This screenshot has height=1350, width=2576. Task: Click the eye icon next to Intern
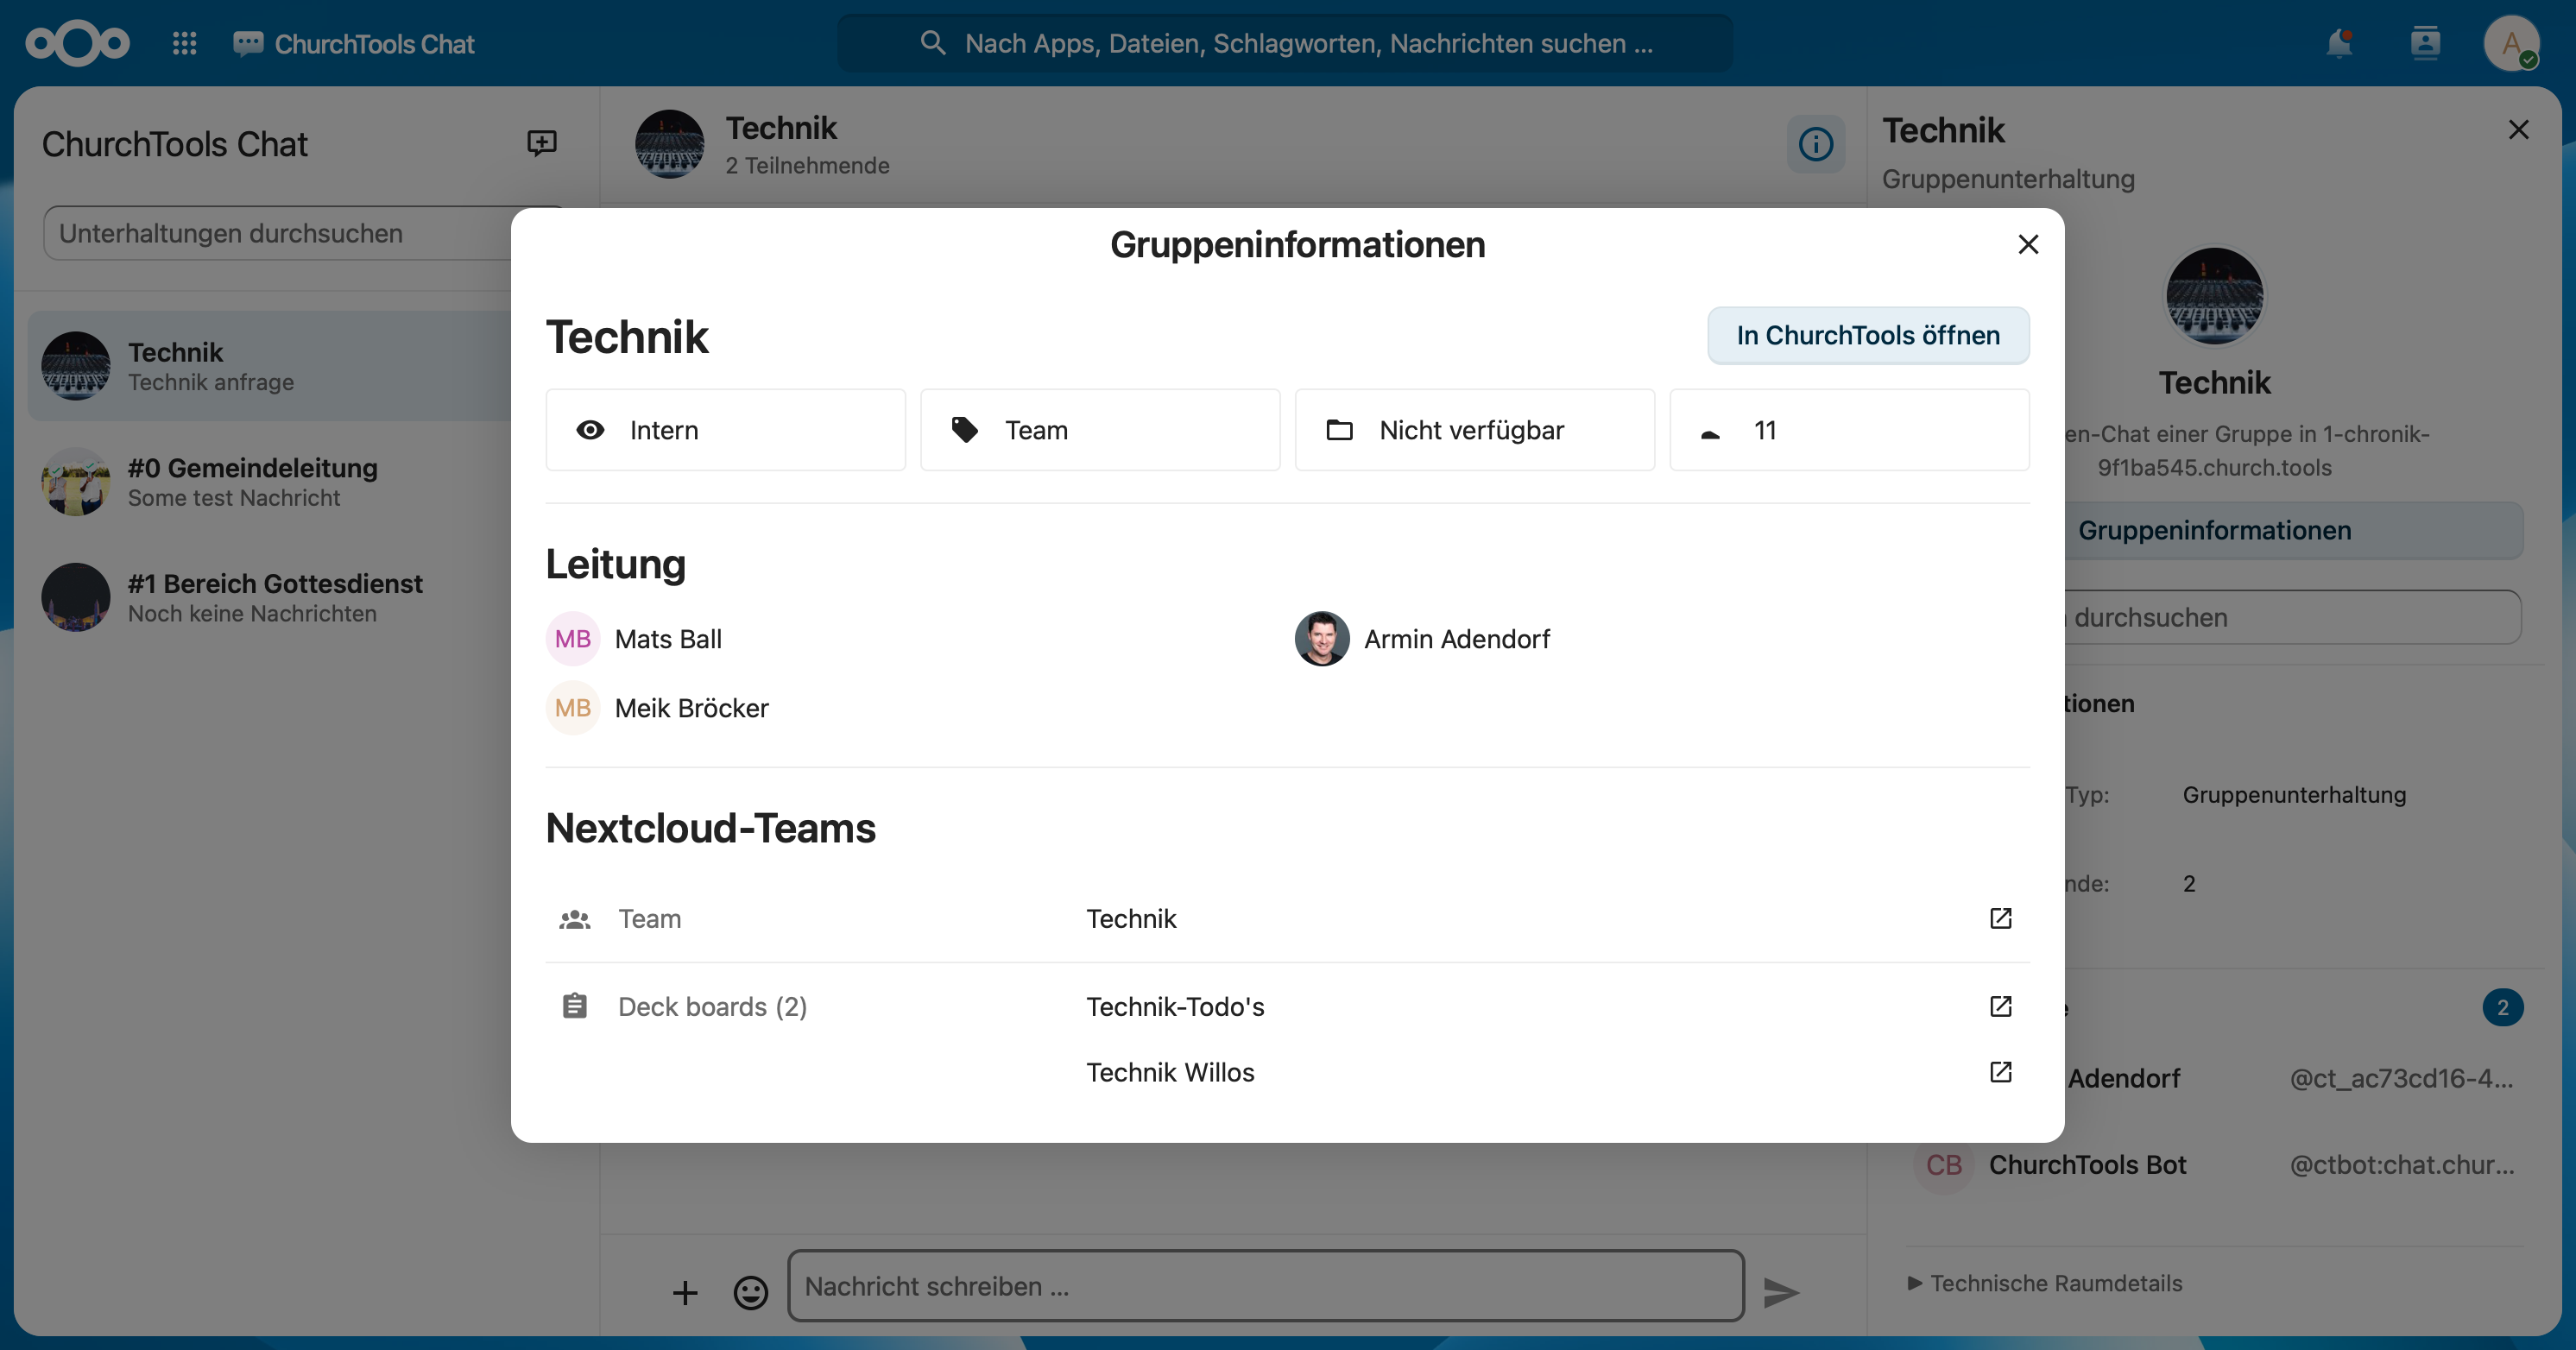click(x=590, y=430)
